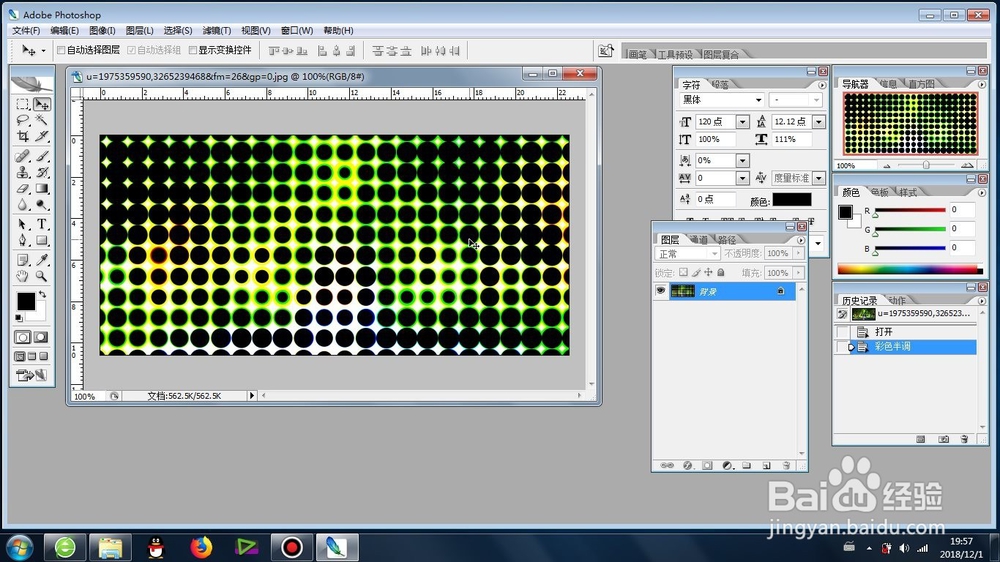Click the color spectrum ramp bar
This screenshot has width=1000, height=562.
[x=910, y=269]
